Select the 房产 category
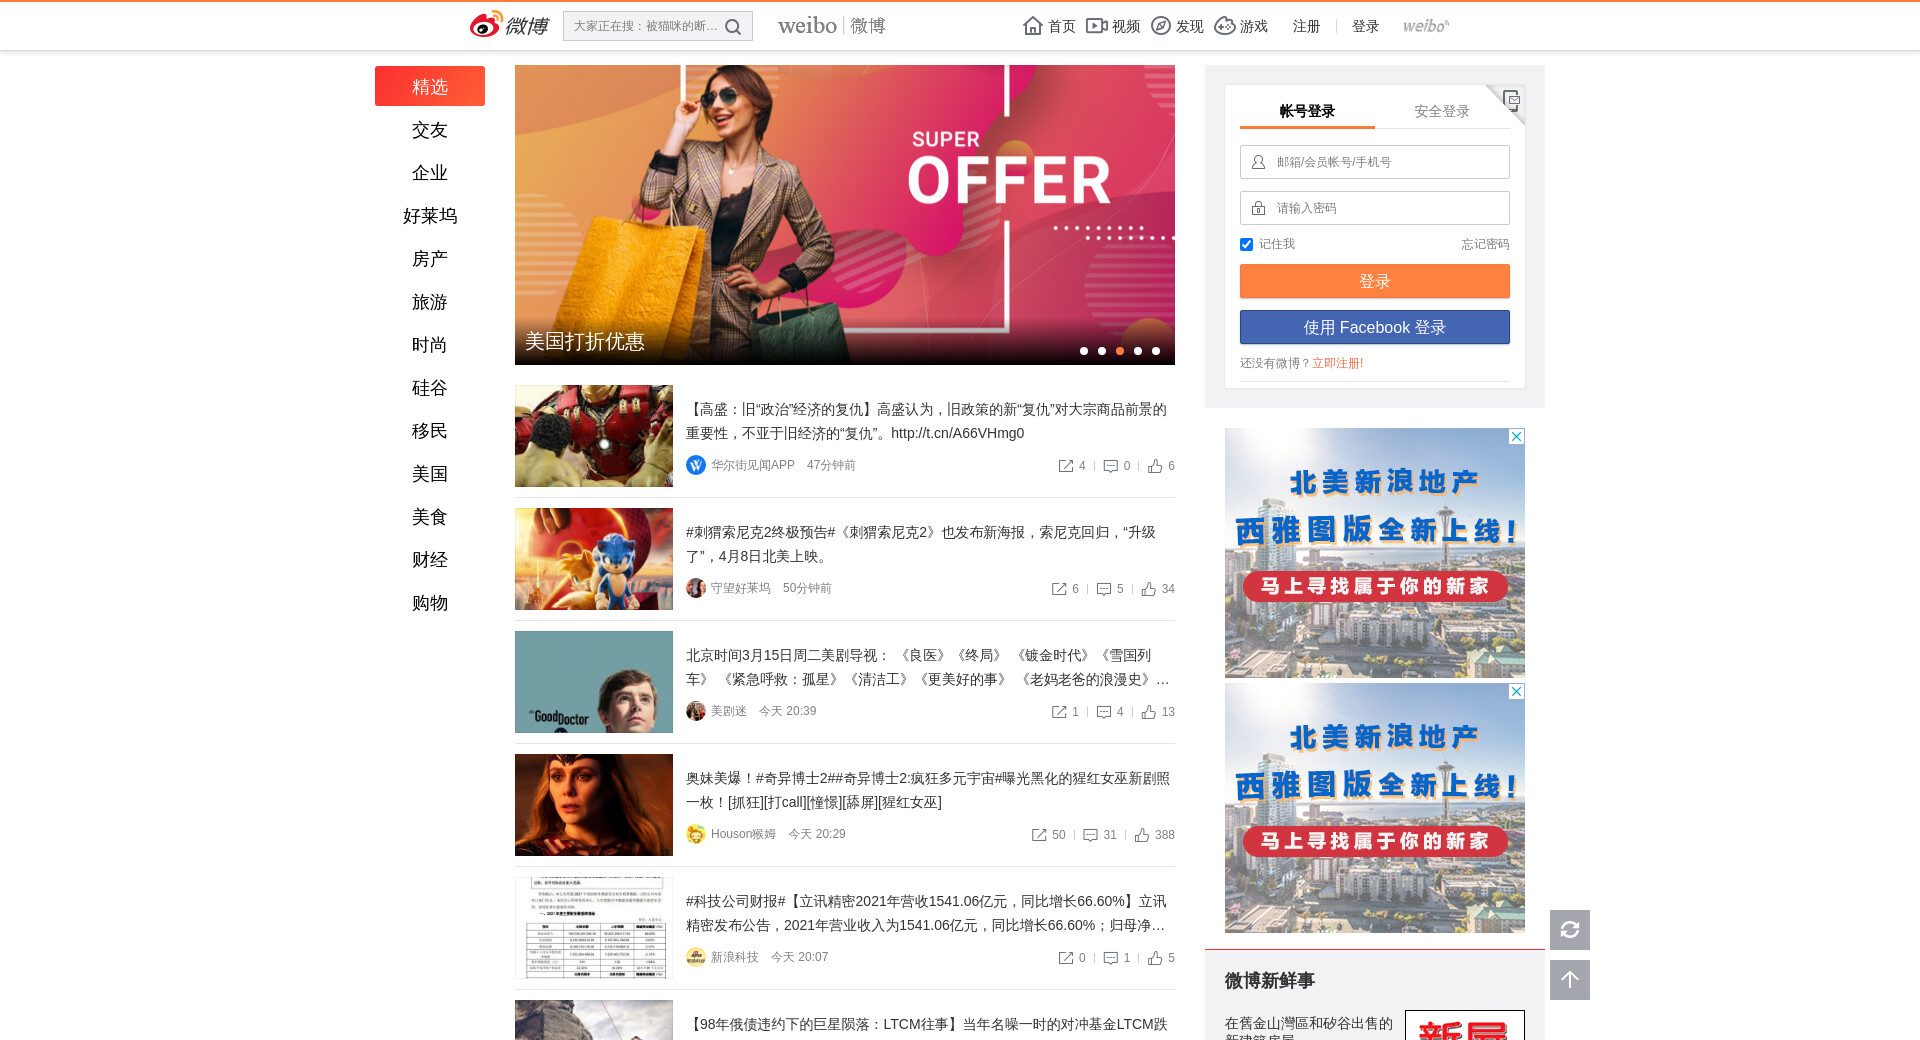Screen dimensions: 1920x1040 [x=430, y=259]
